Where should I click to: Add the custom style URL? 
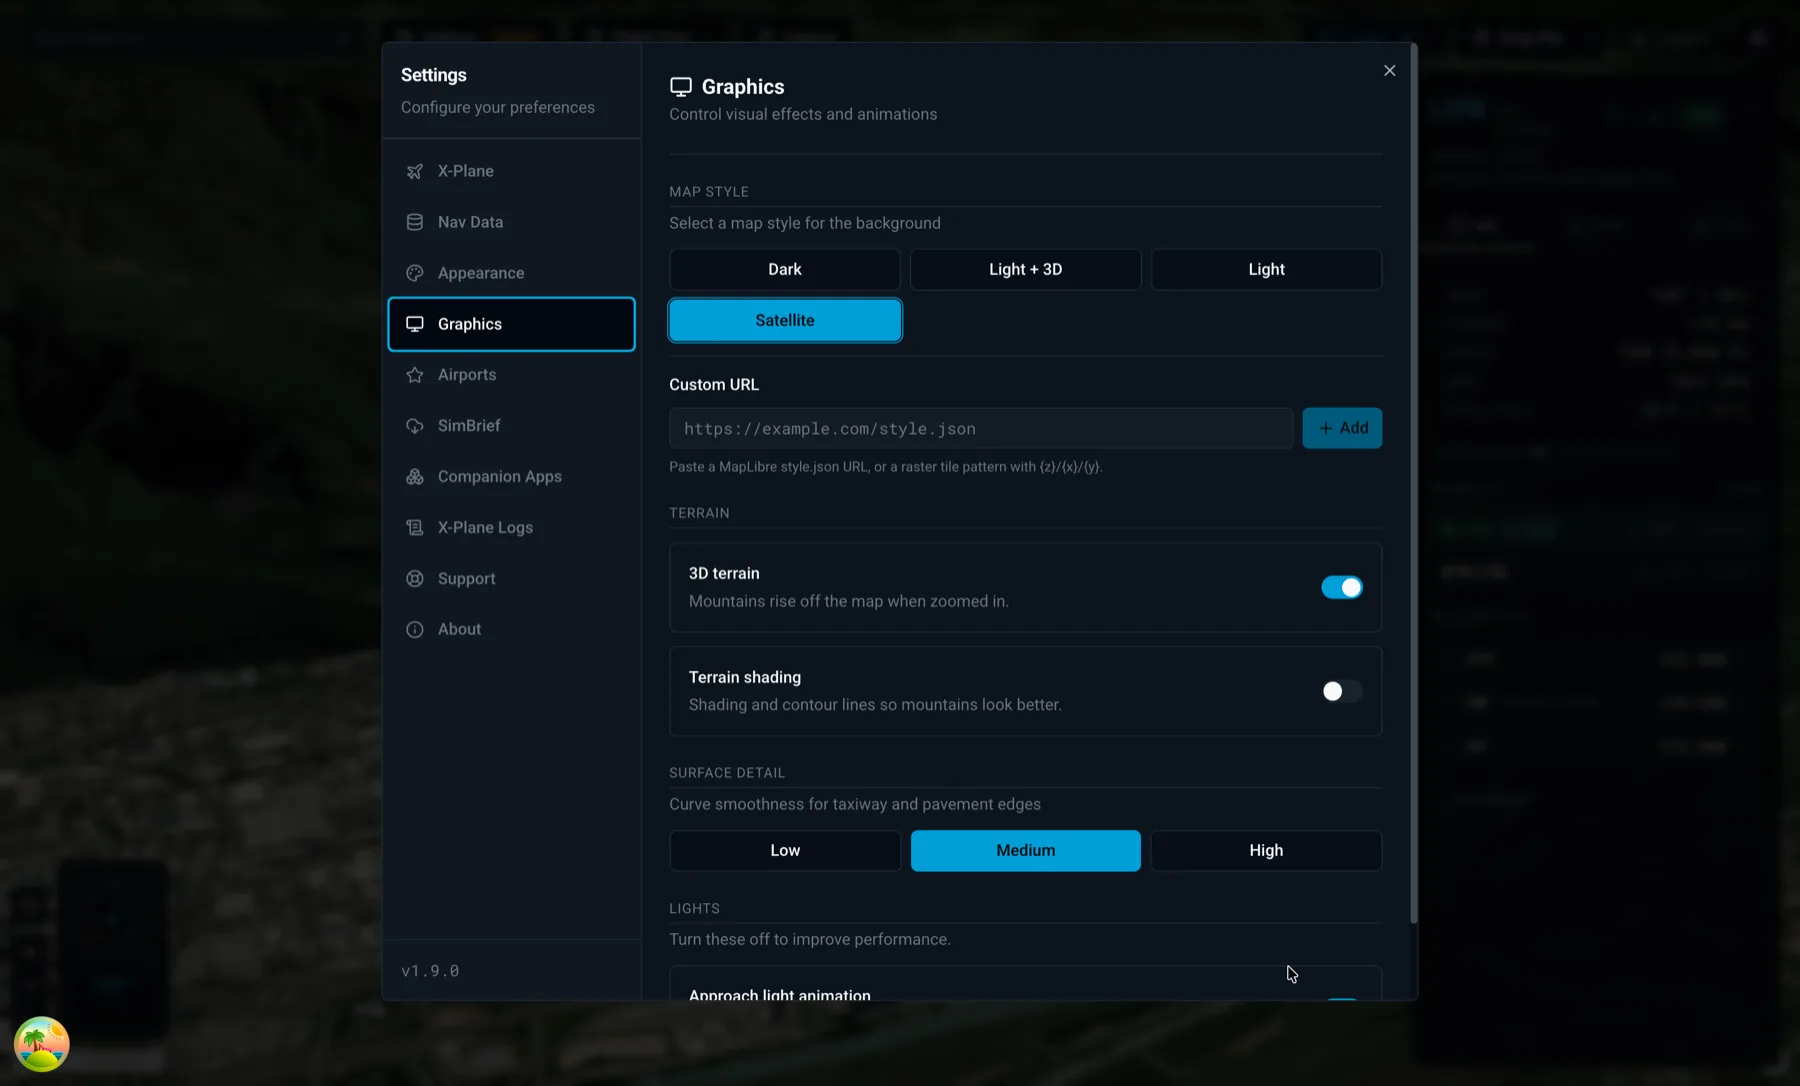point(1342,428)
